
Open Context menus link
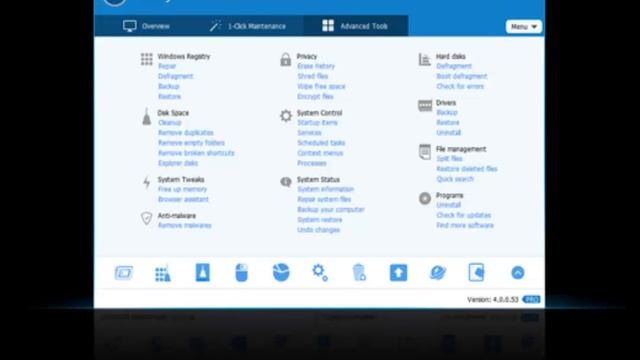320,153
